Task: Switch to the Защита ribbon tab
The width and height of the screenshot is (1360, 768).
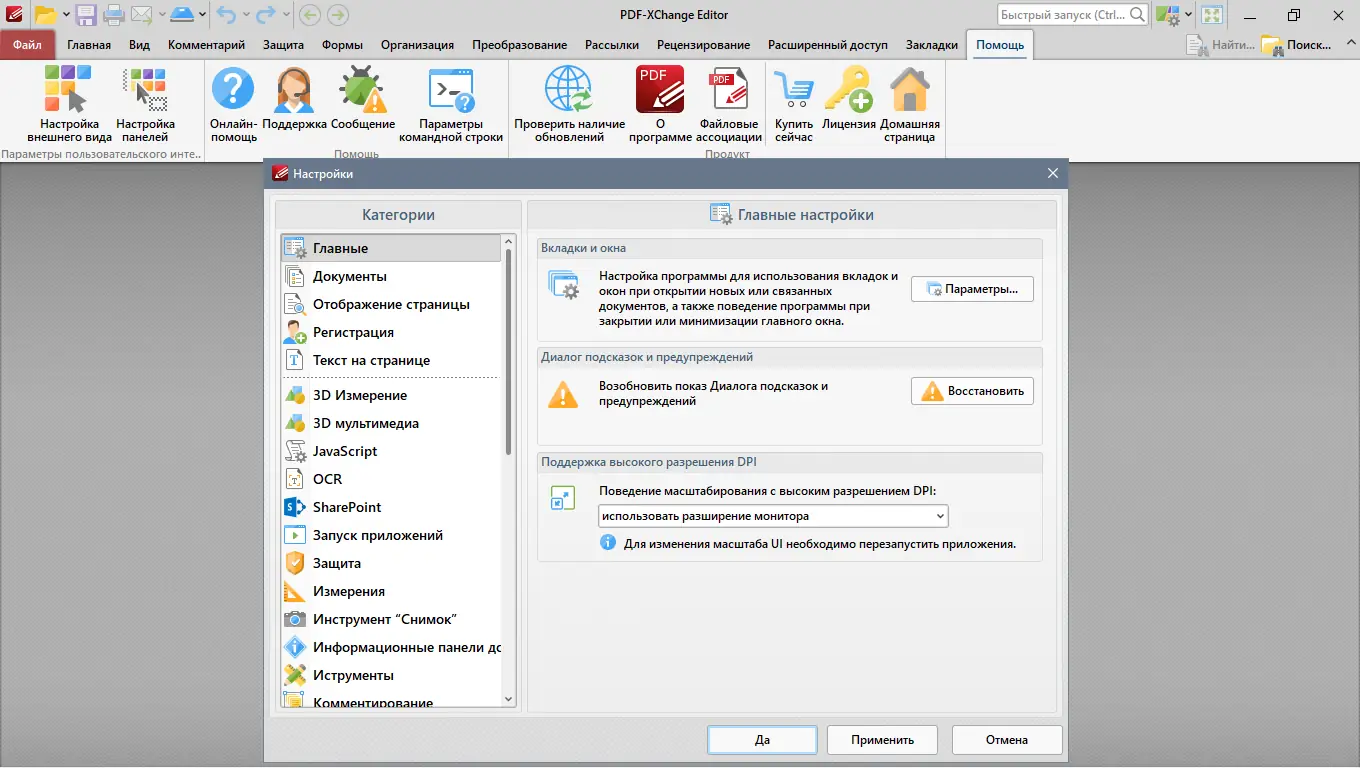Action: coord(284,45)
